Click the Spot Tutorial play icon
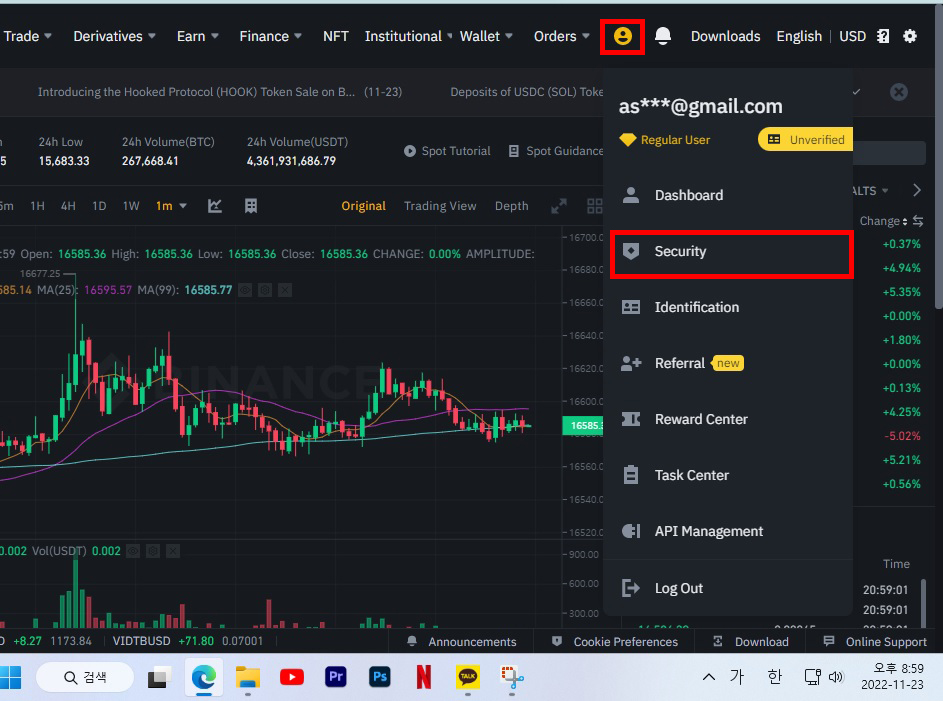This screenshot has width=943, height=701. [x=410, y=151]
